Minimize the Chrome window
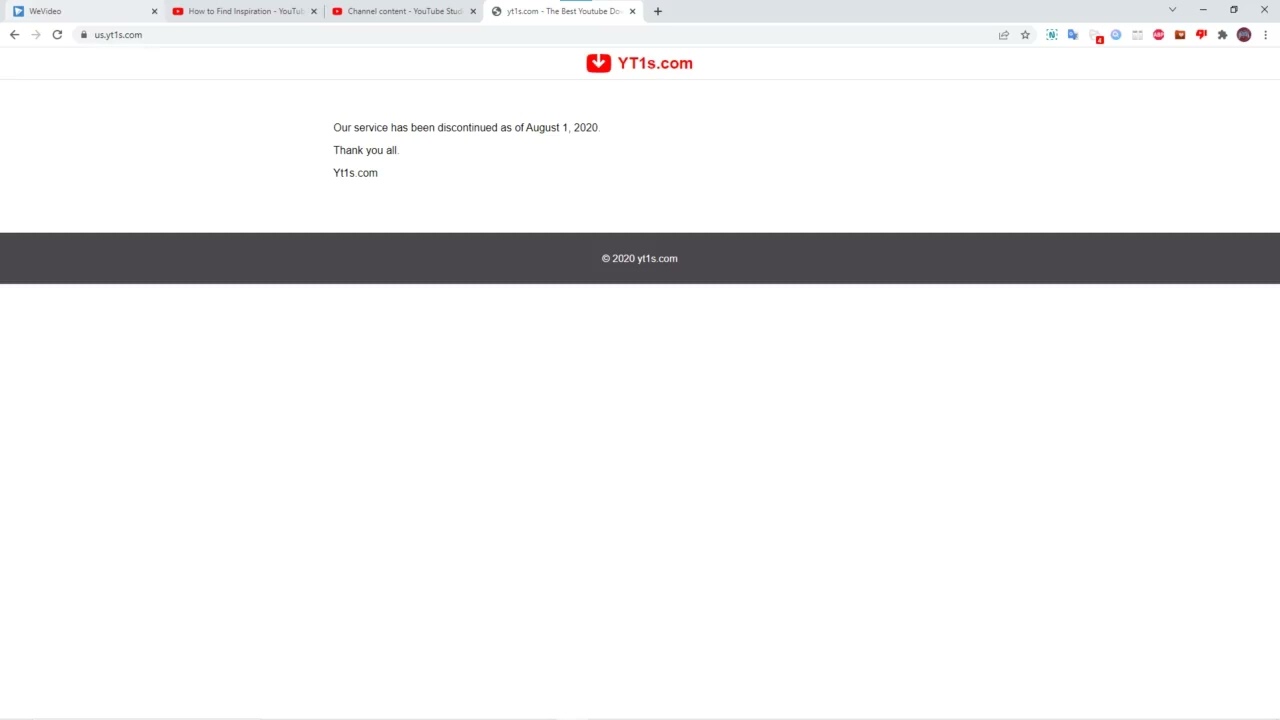 tap(1203, 10)
